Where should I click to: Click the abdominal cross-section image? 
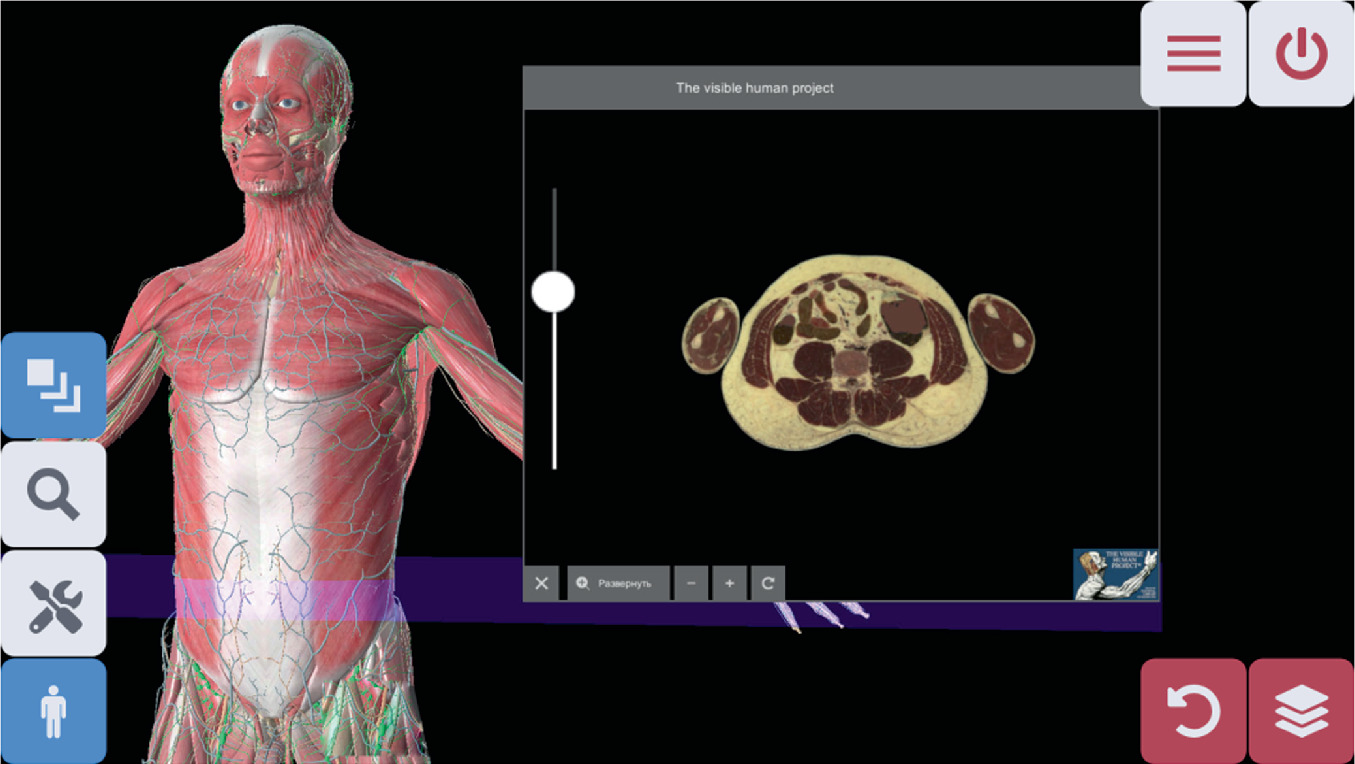point(858,351)
